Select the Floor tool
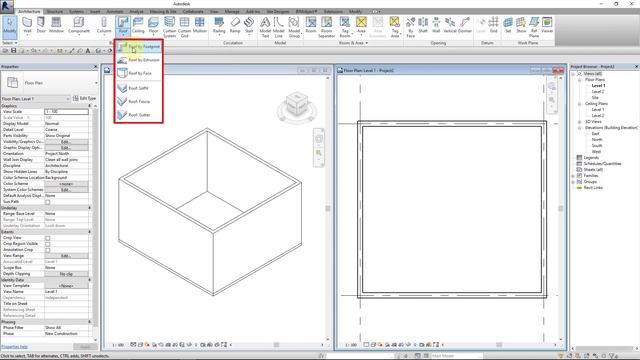Screen dimensions: 640x360 tap(153, 25)
